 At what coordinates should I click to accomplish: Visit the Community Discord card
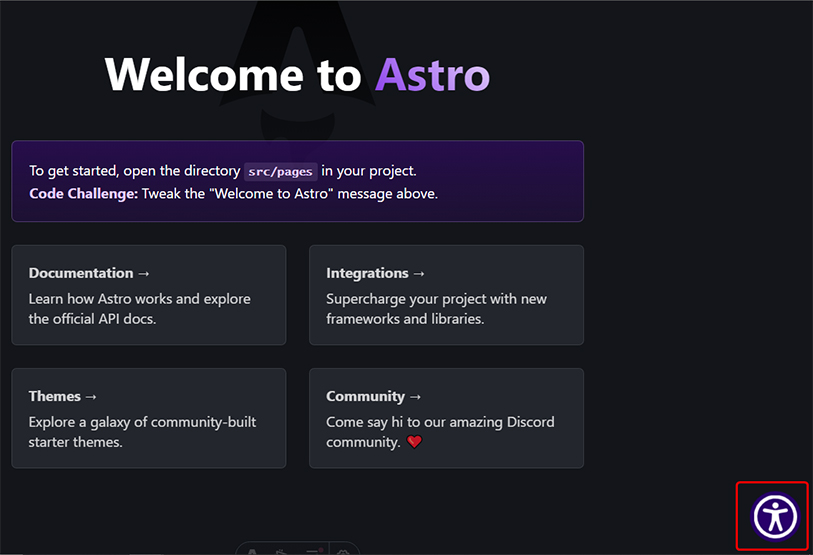pyautogui.click(x=446, y=418)
